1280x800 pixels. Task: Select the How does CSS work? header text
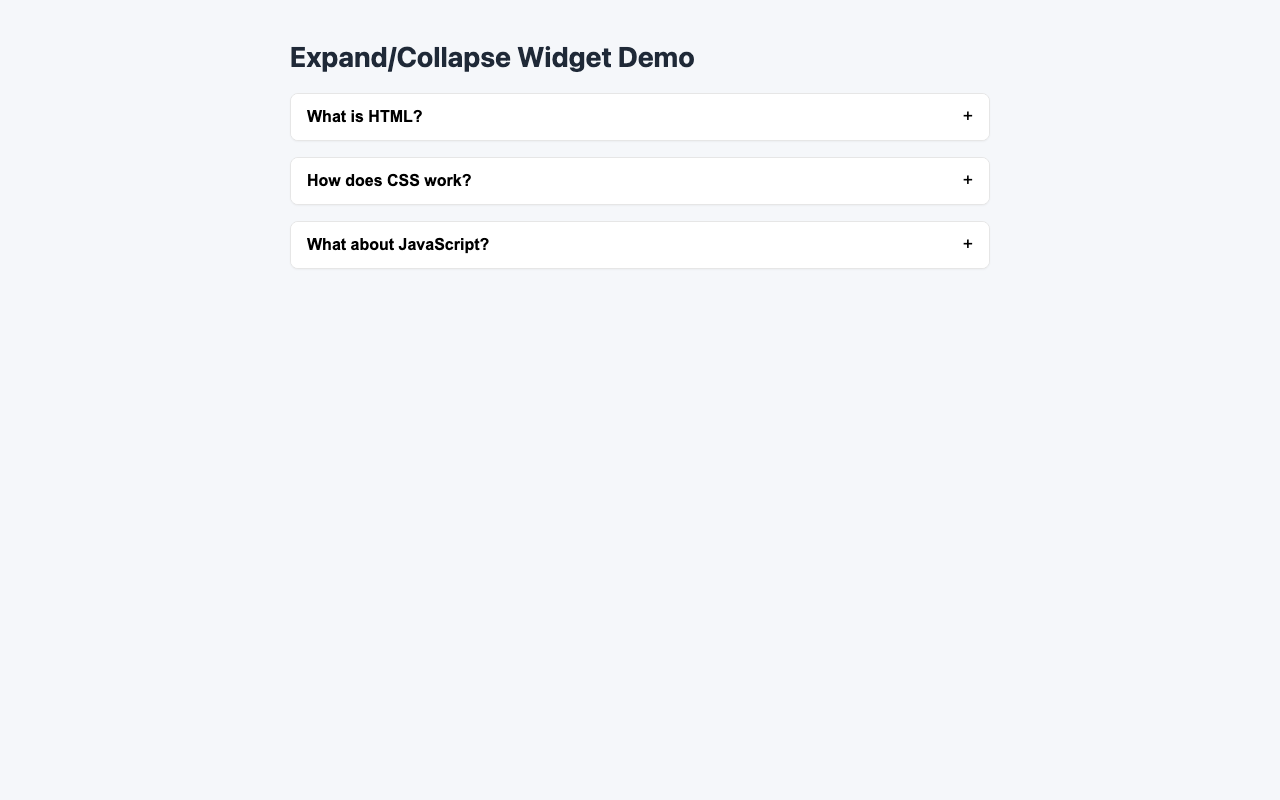pos(389,180)
